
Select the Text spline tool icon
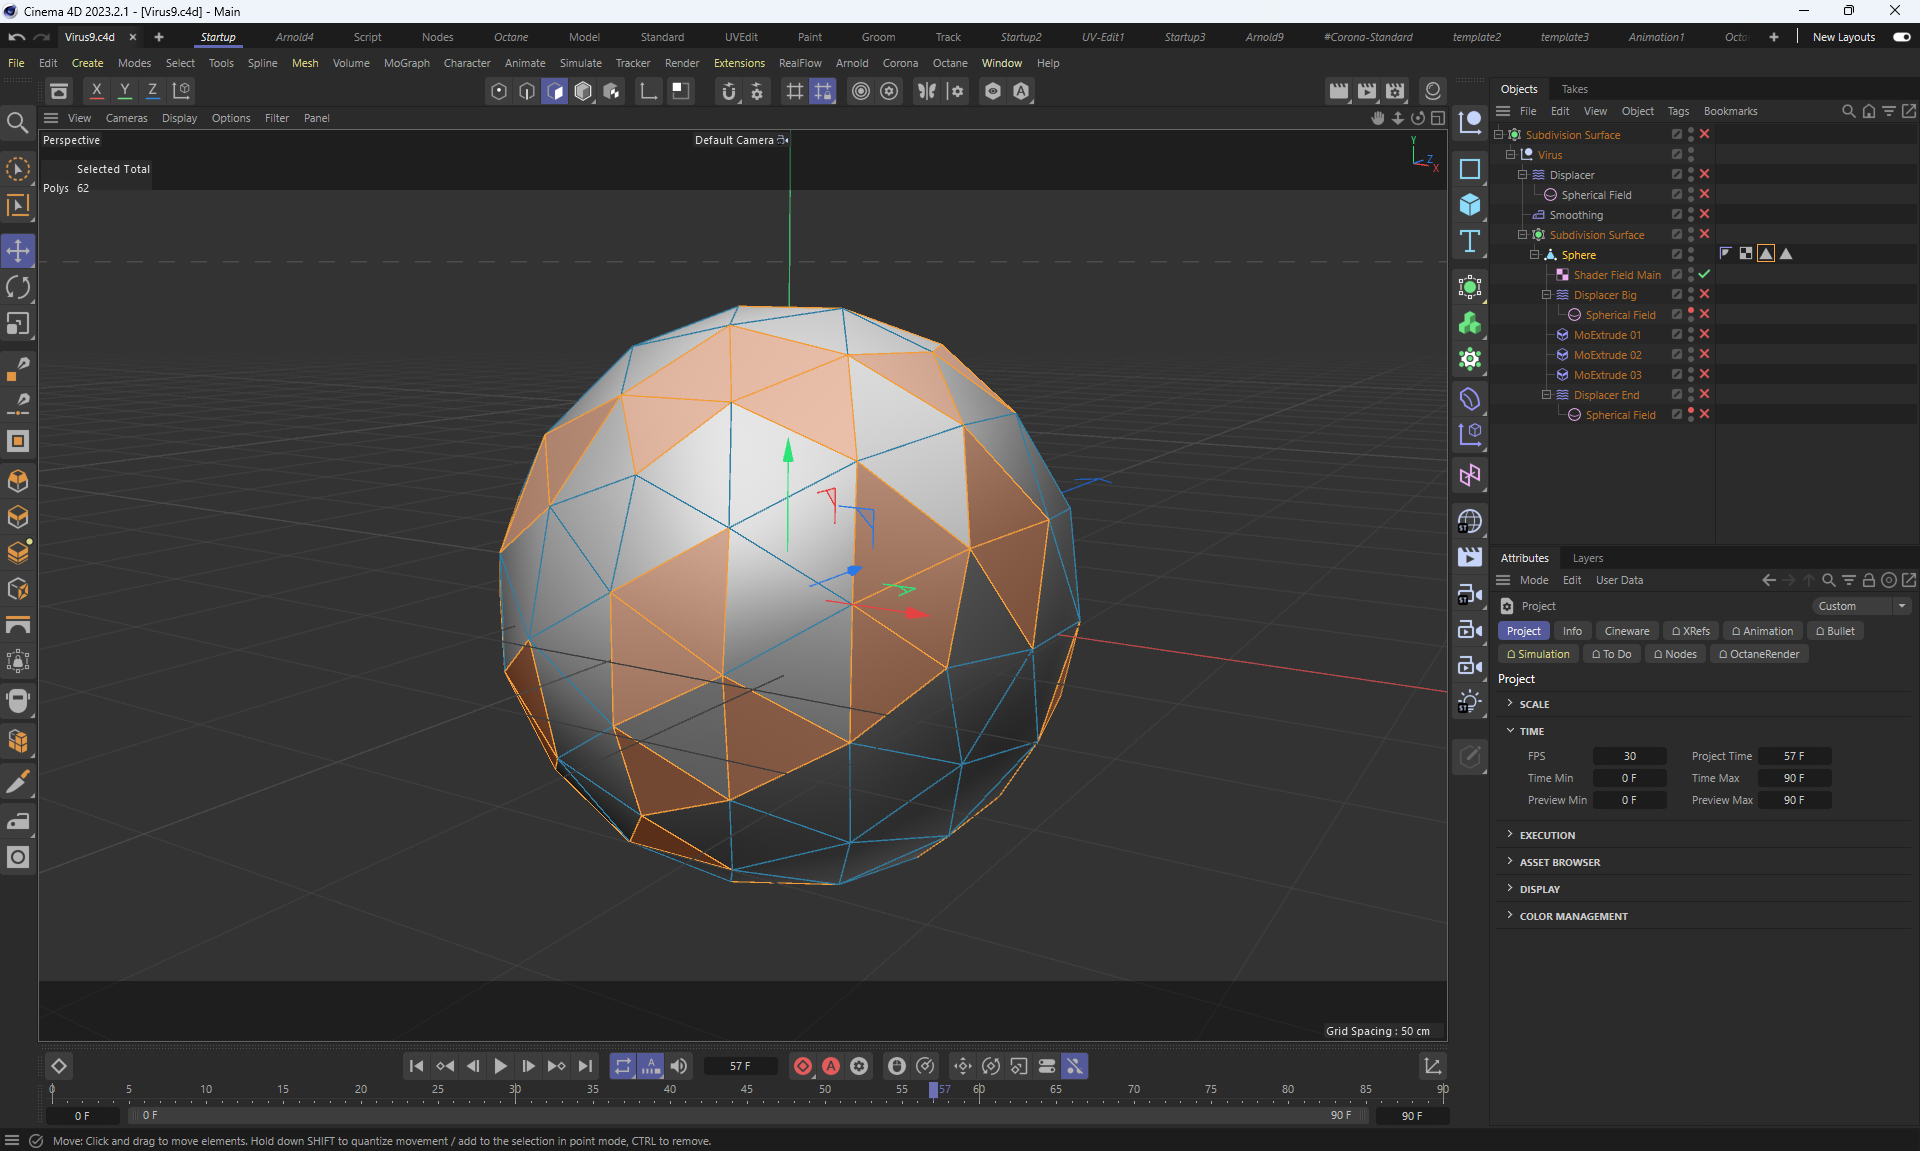[1469, 241]
